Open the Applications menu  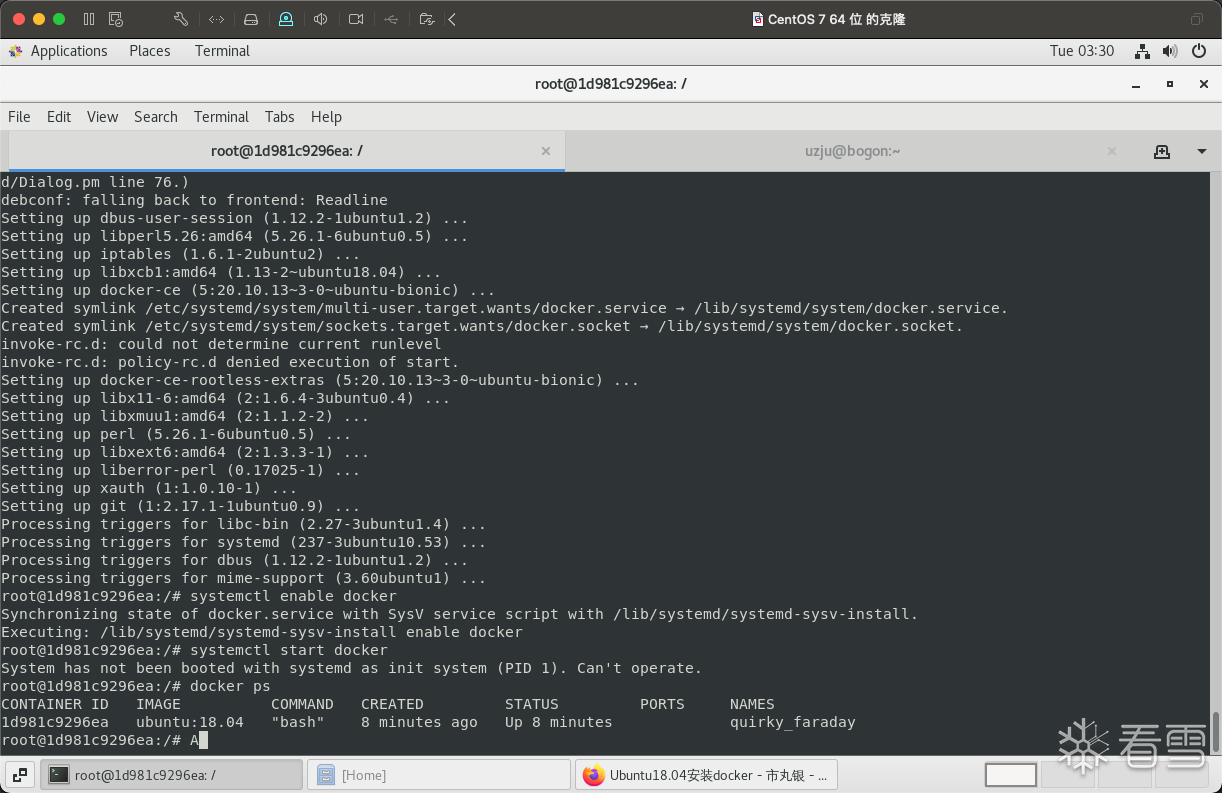(x=58, y=51)
